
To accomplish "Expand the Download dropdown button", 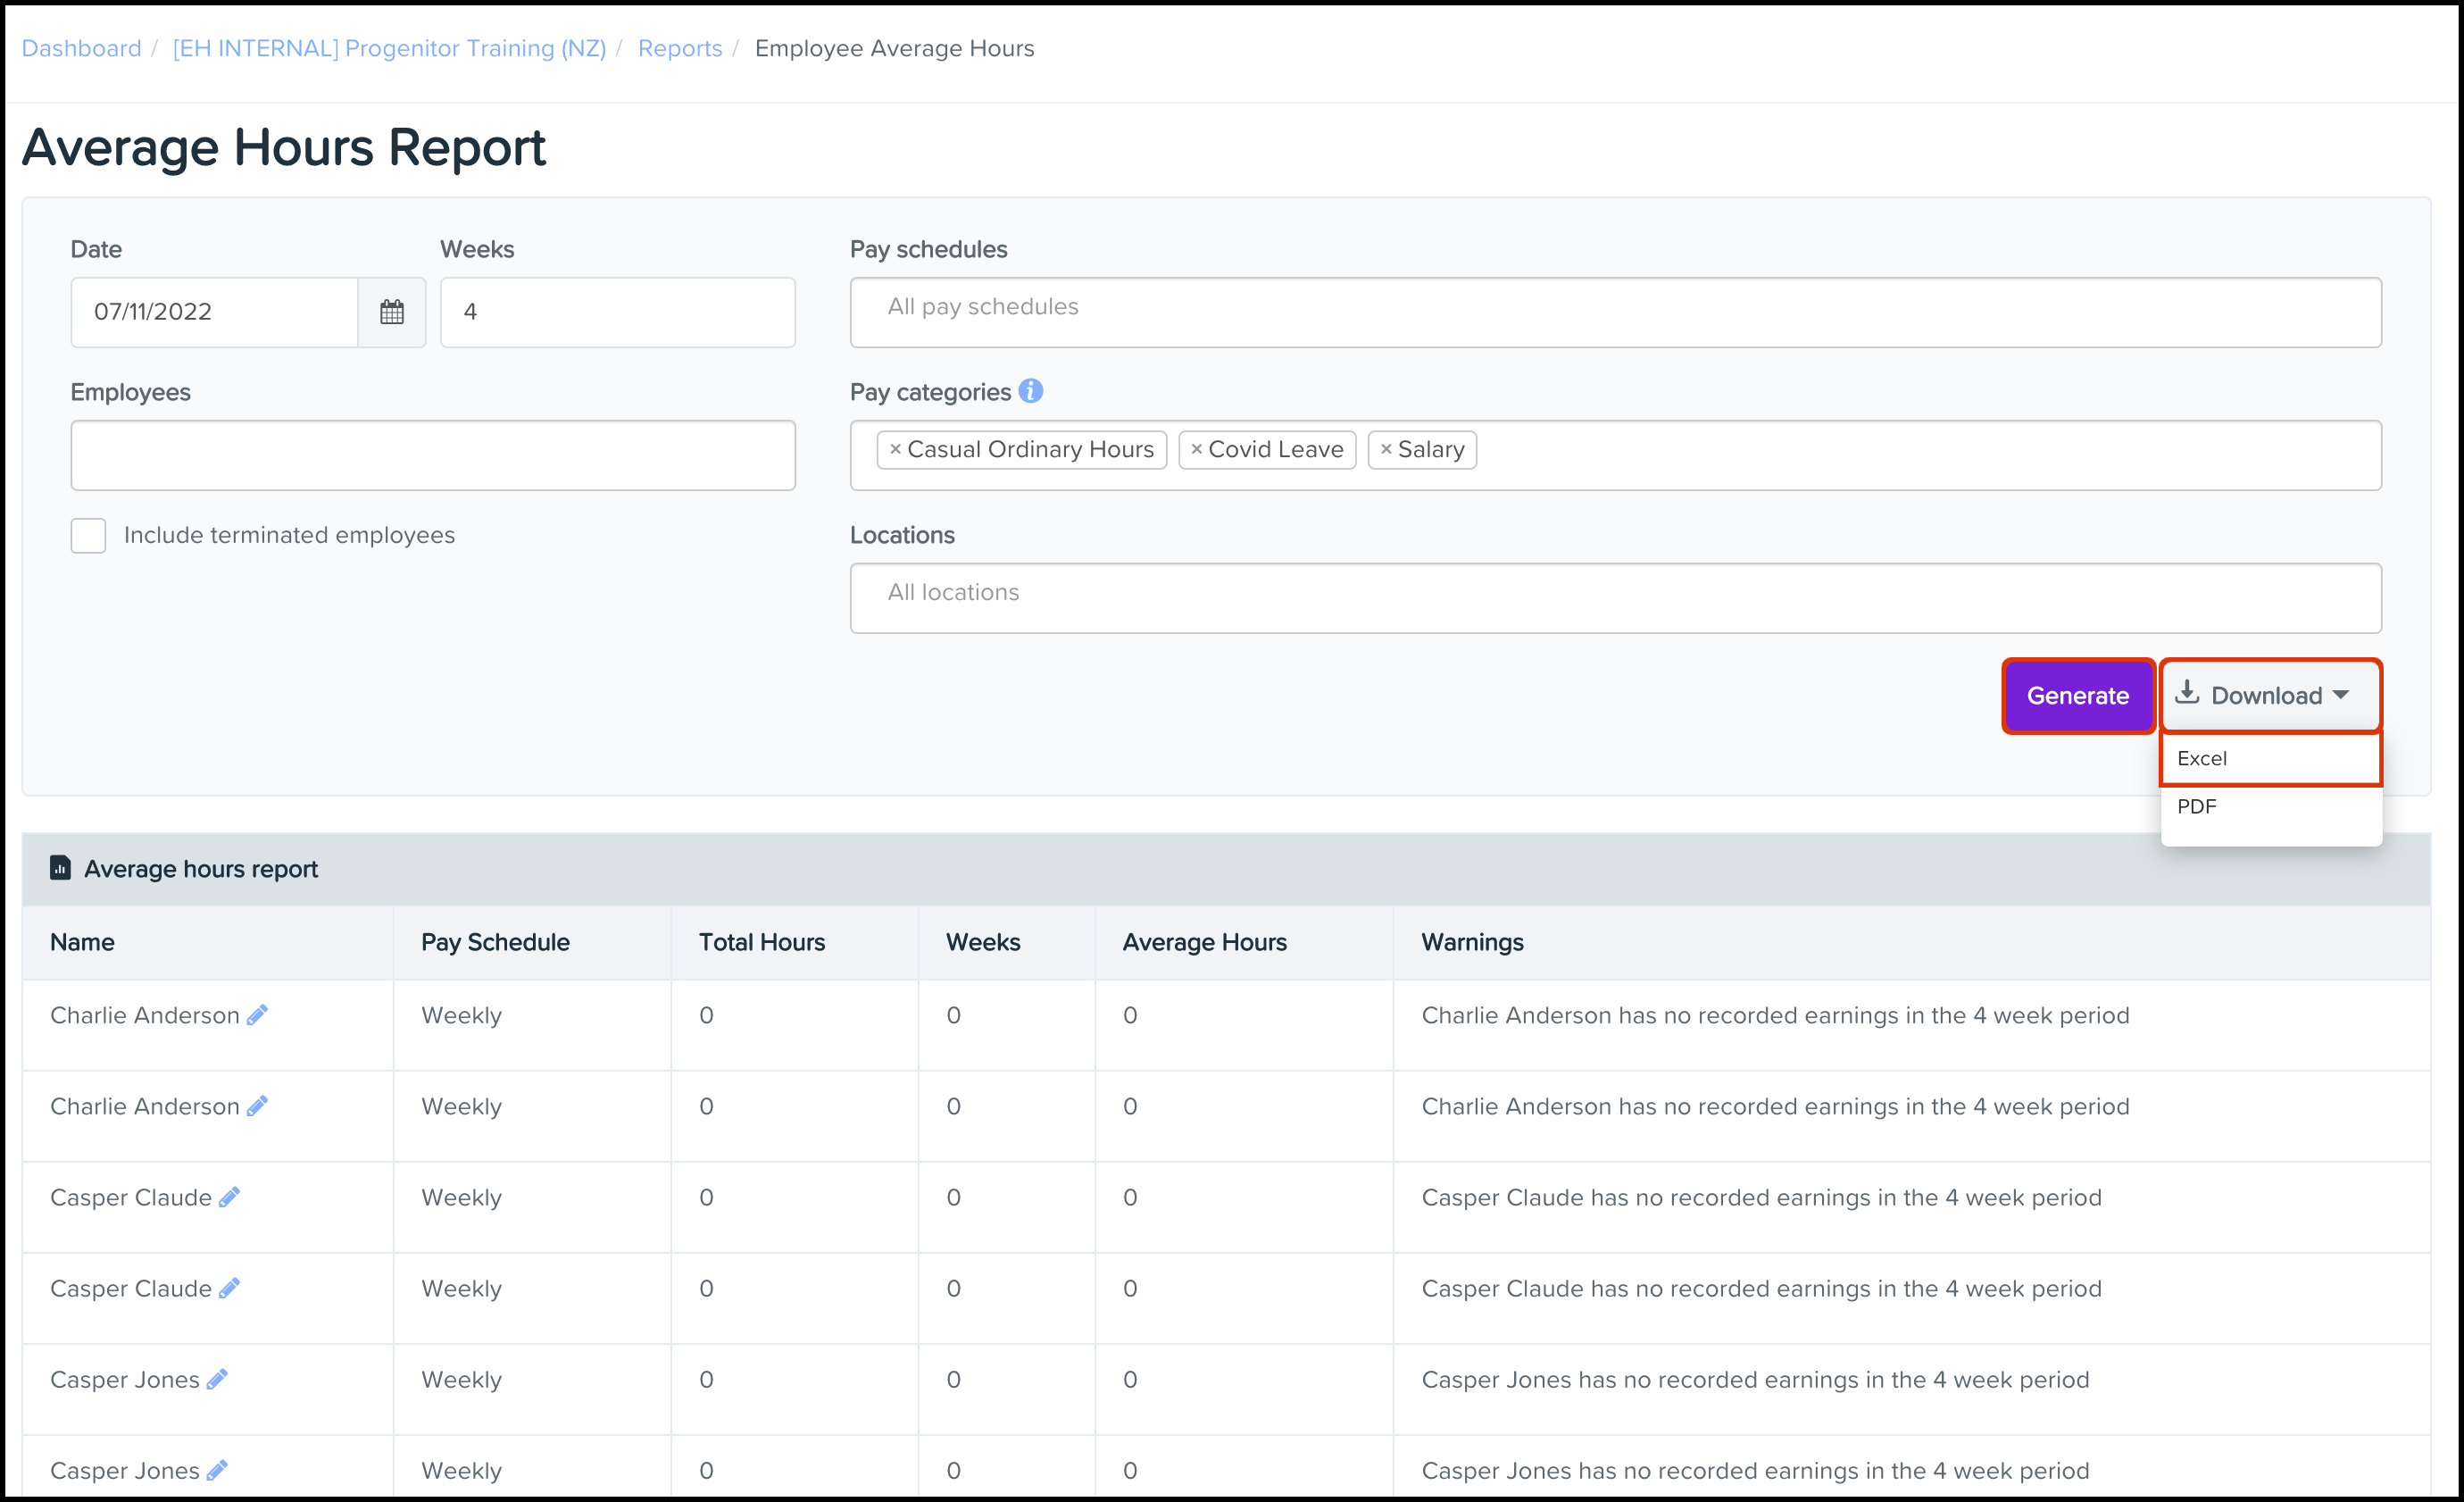I will tap(2269, 695).
